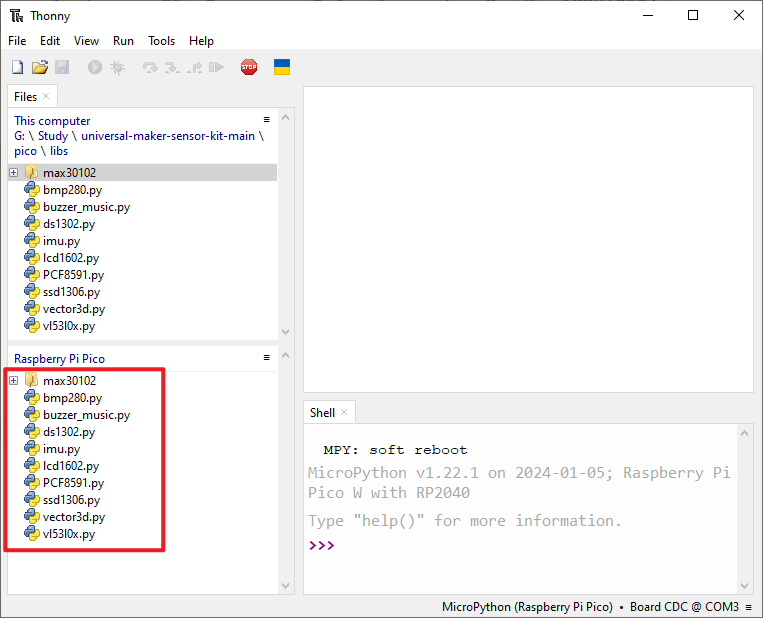This screenshot has width=763, height=618.
Task: Close the Shell tab
Action: click(344, 412)
